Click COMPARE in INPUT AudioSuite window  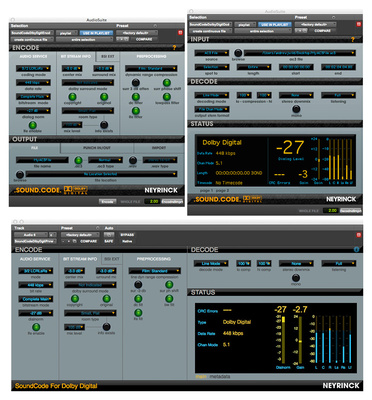click(322, 31)
